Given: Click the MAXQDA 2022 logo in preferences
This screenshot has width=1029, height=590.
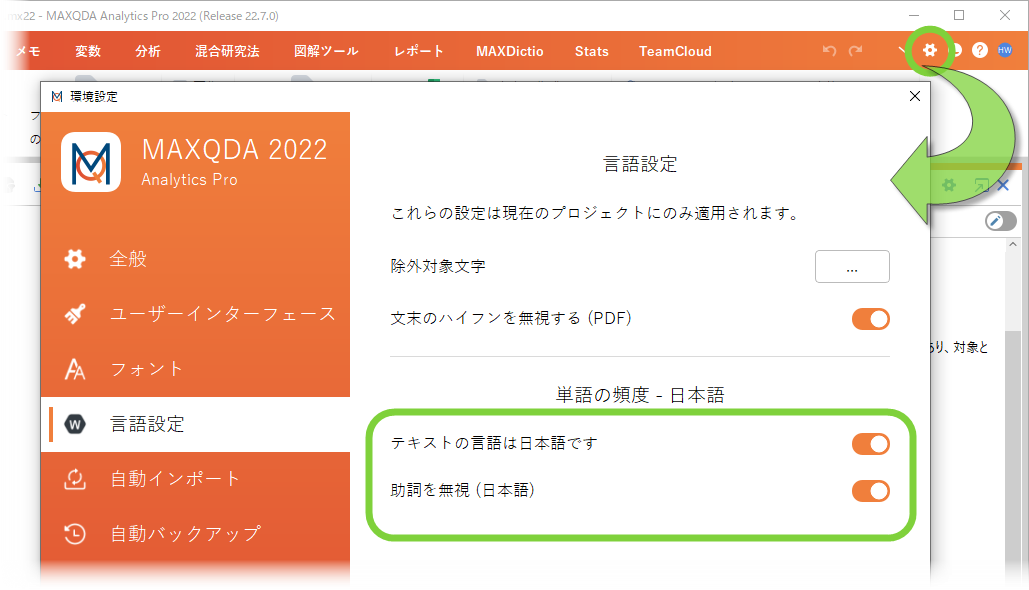Looking at the screenshot, I should (91, 162).
